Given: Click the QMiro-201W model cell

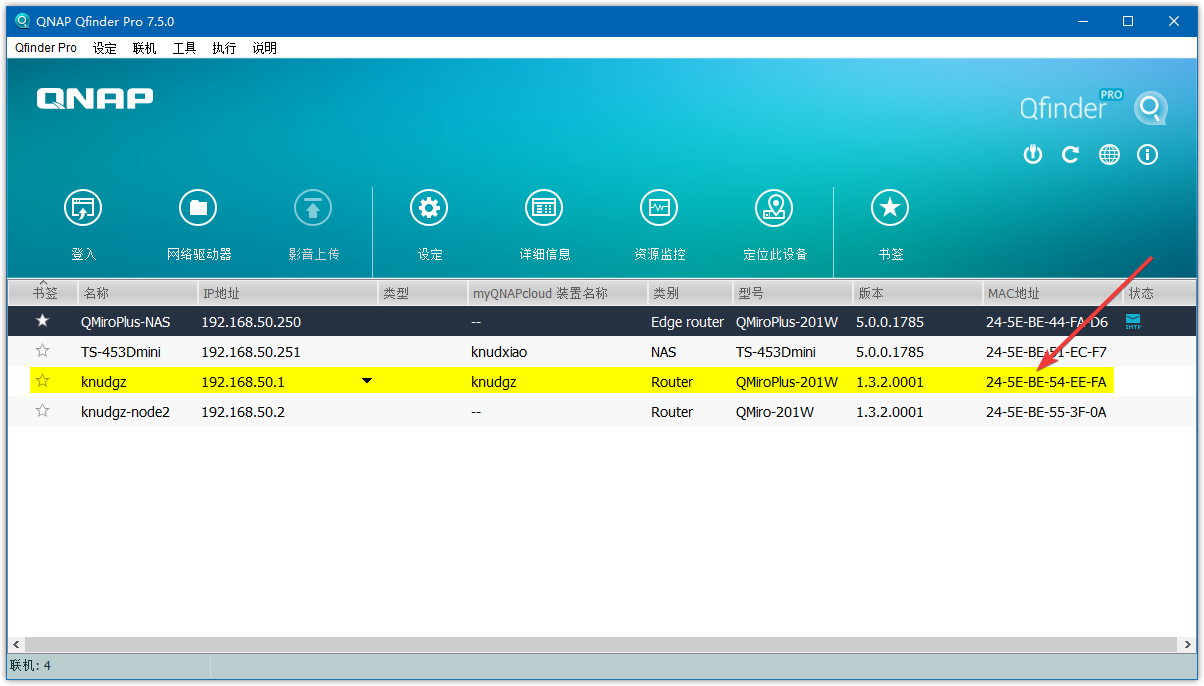Looking at the screenshot, I should tap(777, 412).
